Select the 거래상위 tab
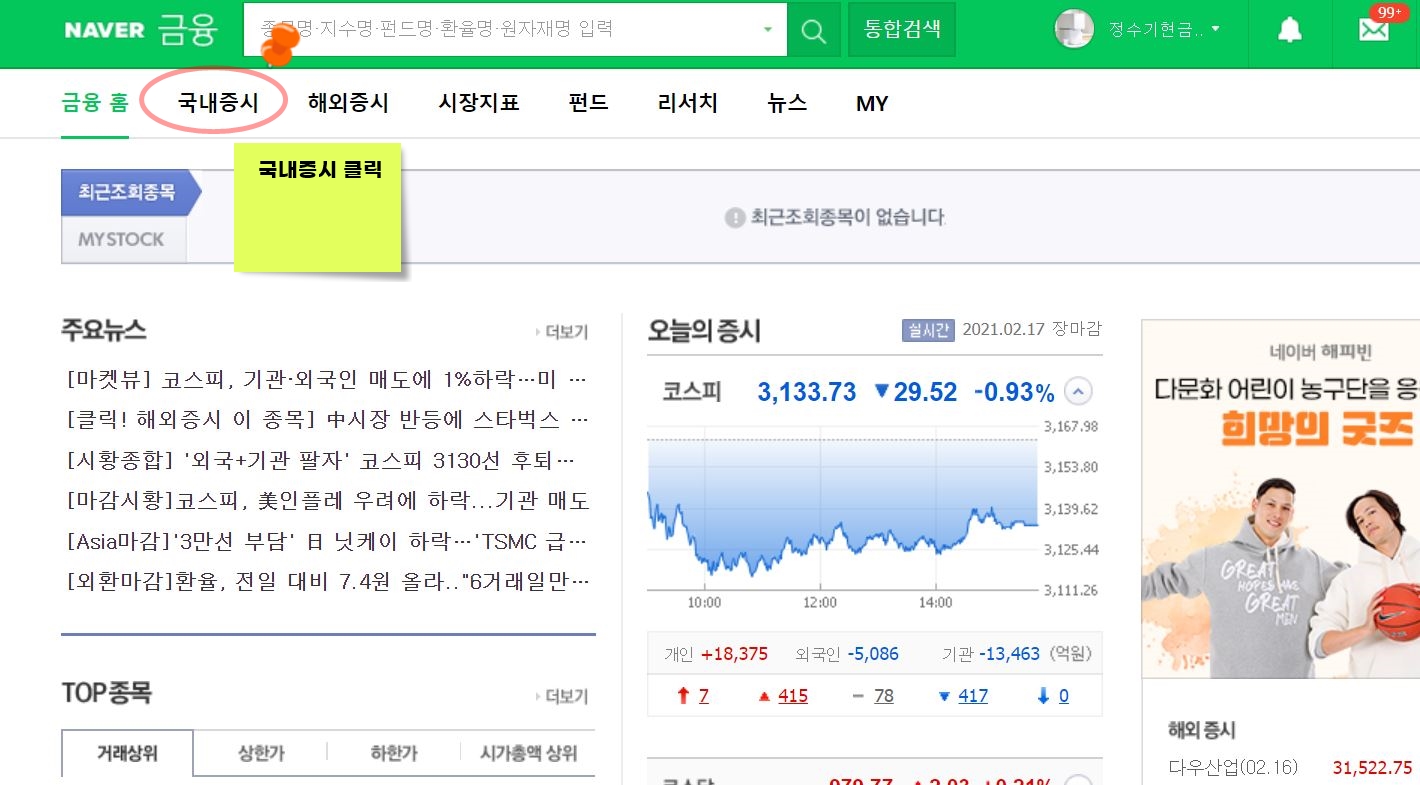 tap(127, 753)
